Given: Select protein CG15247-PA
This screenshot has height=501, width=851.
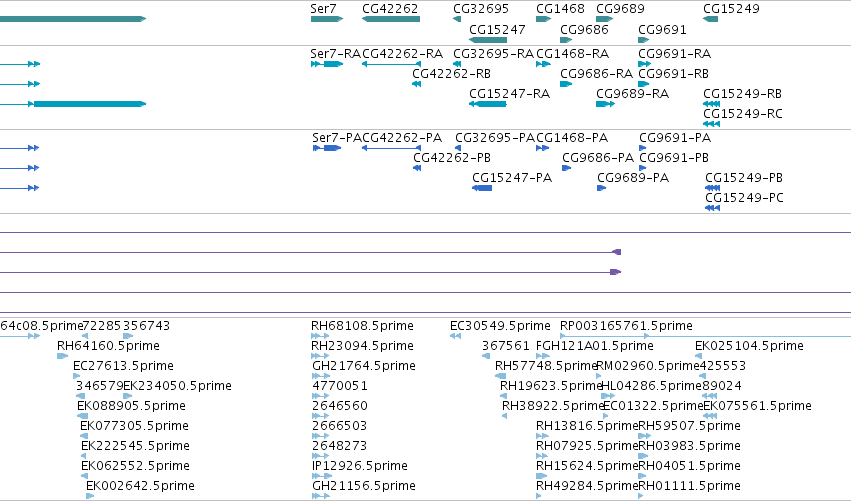Looking at the screenshot, I should (x=512, y=178).
